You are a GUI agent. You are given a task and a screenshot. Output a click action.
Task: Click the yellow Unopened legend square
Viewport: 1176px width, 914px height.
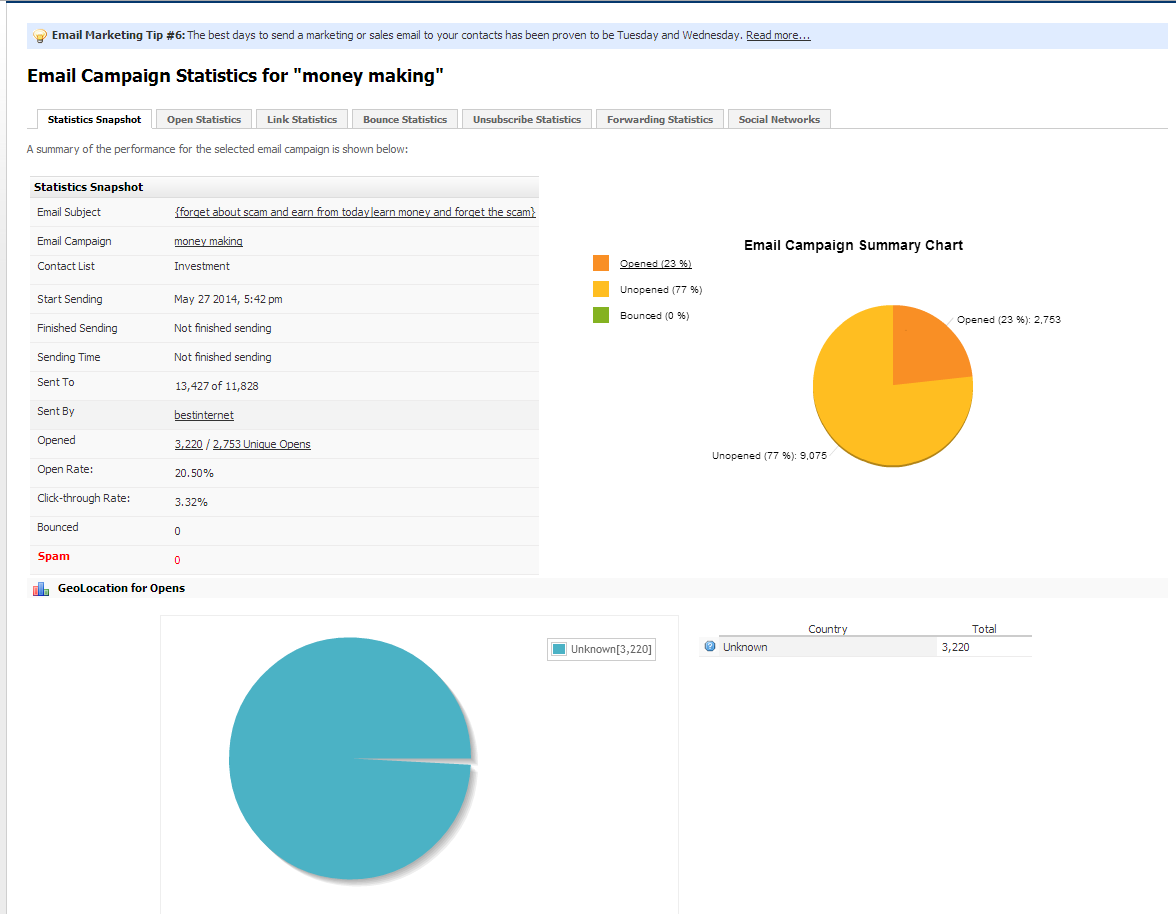[x=600, y=288]
